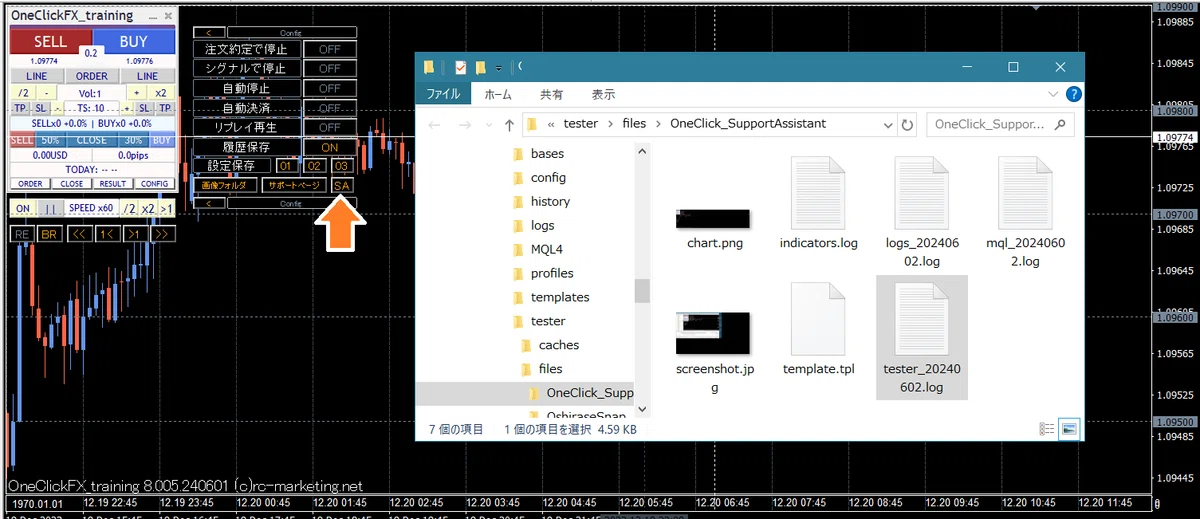Toggle the replay ON button
The width and height of the screenshot is (1200, 519).
coord(22,208)
